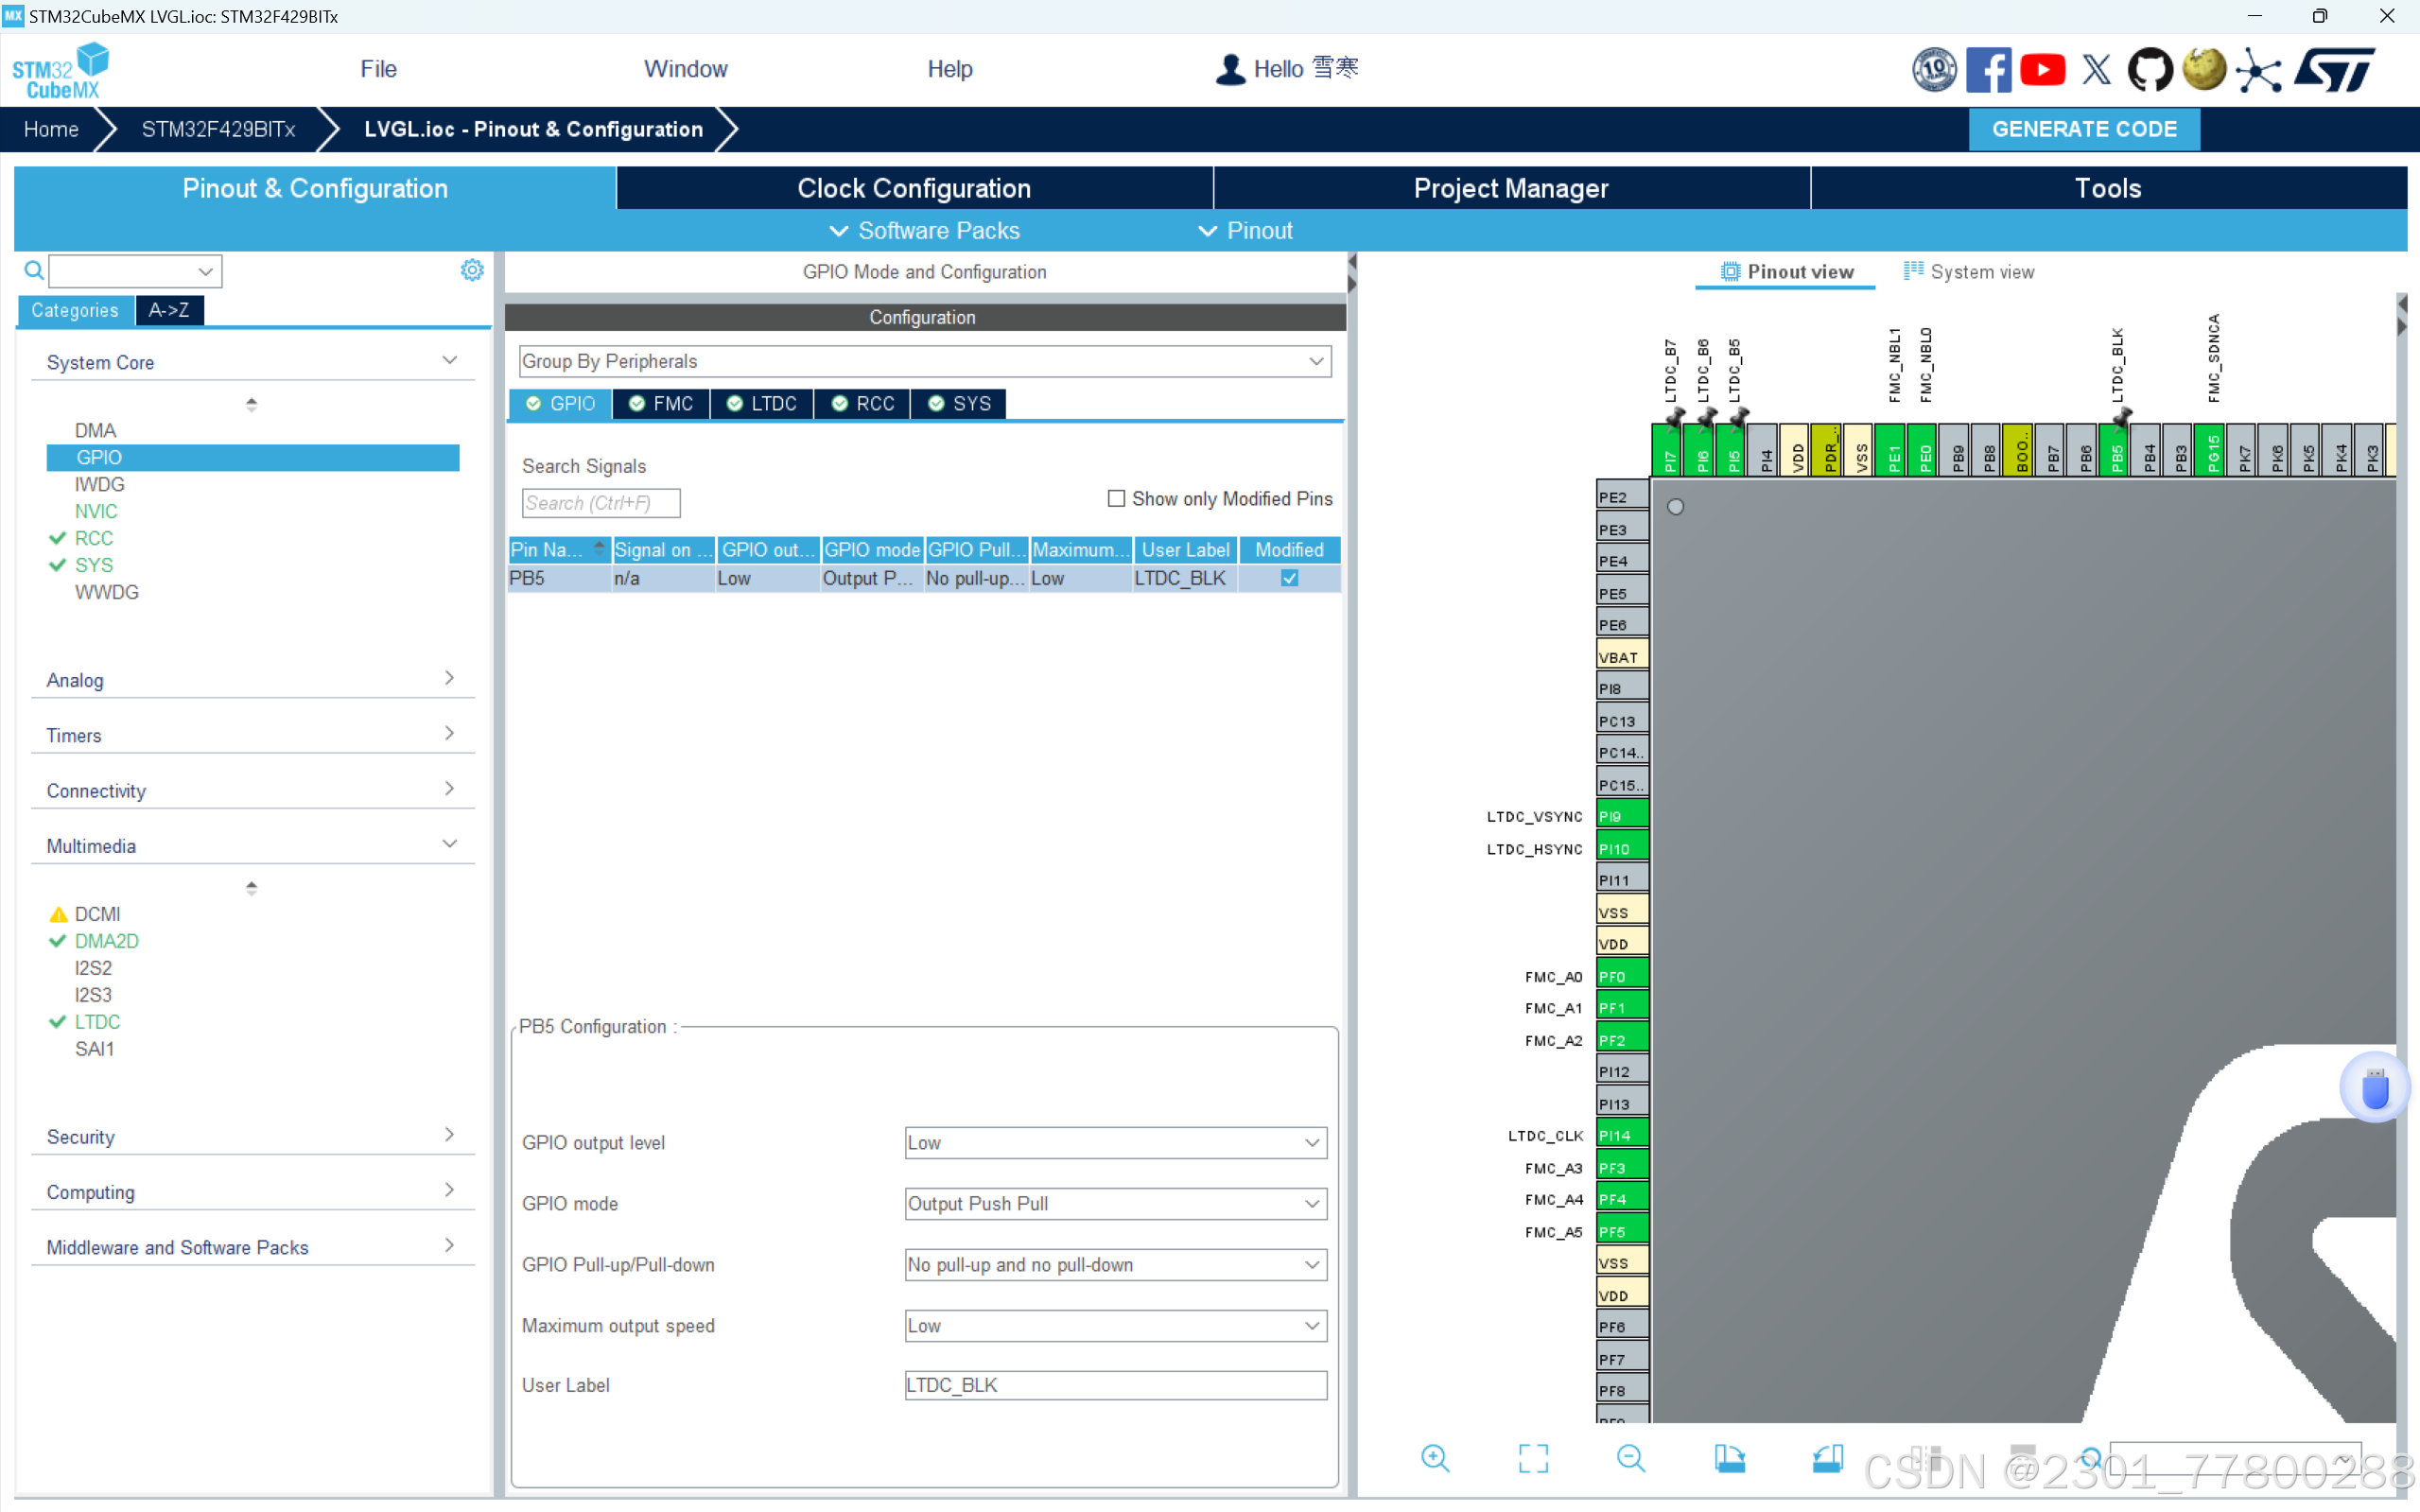Screen dimensions: 2420x1512
Task: Open the Clock Configuration tab
Action: [x=913, y=188]
